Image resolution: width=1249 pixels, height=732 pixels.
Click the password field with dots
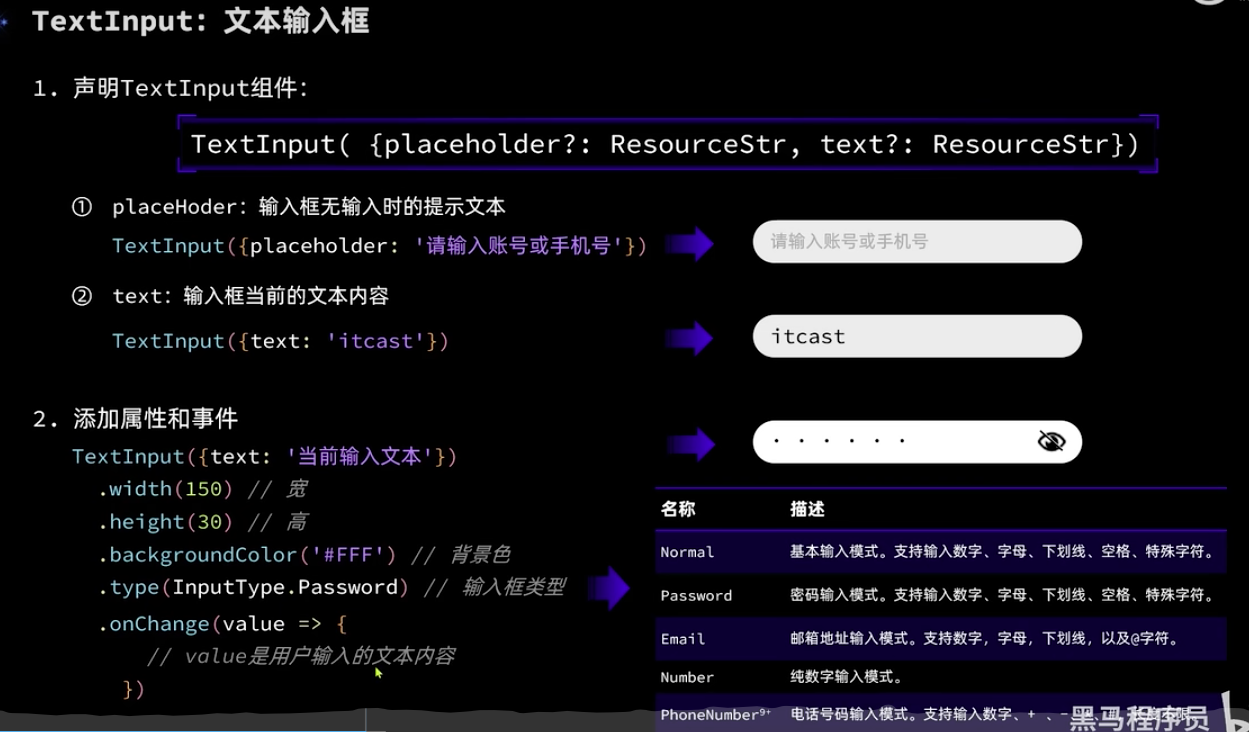coord(890,442)
